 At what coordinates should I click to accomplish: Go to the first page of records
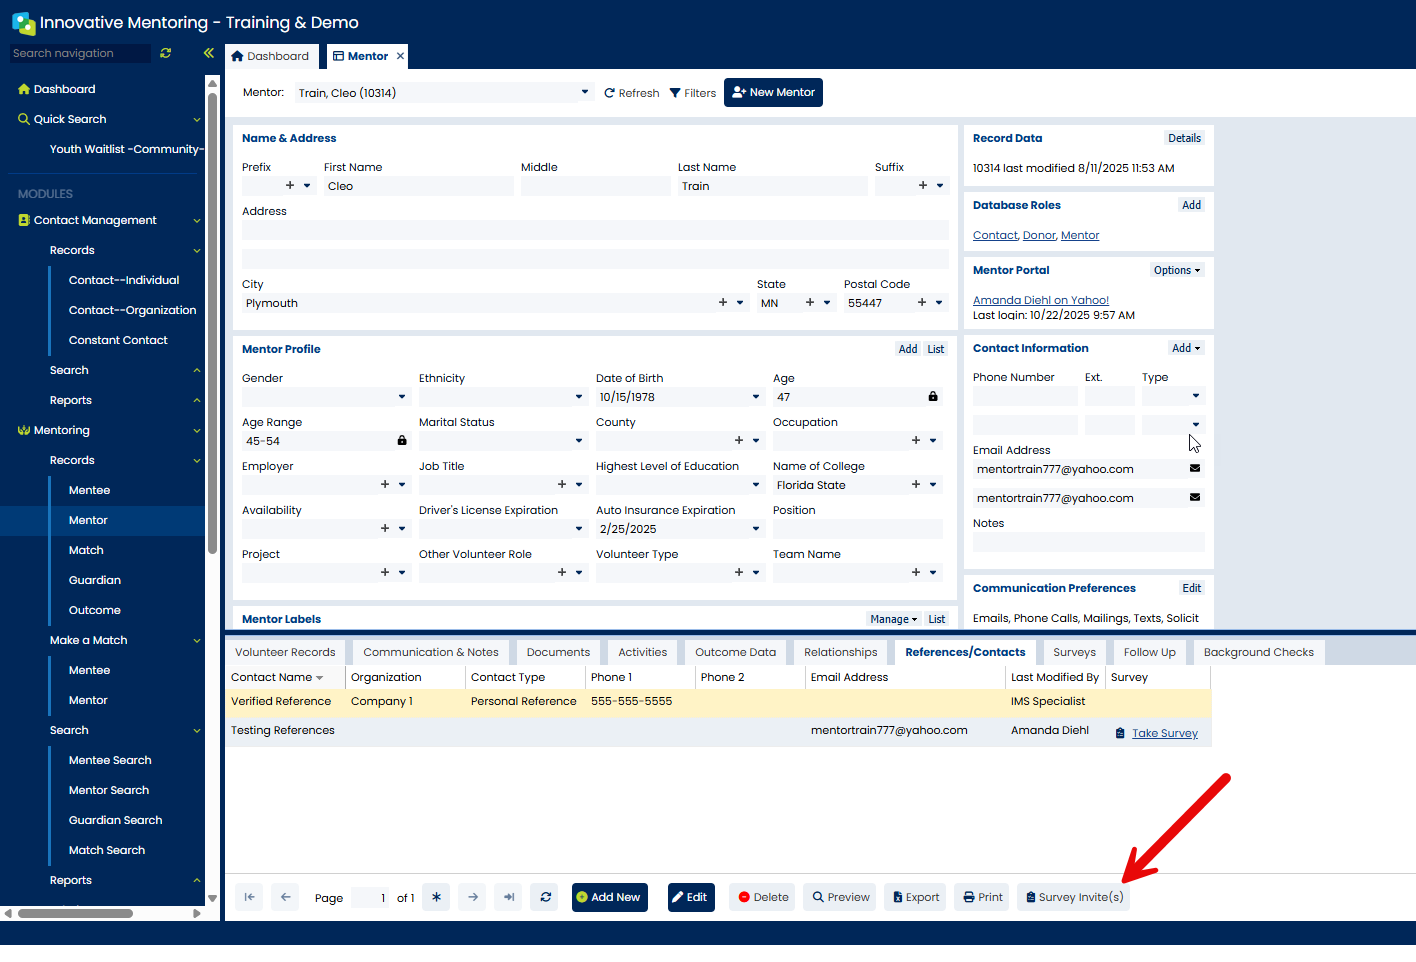(250, 897)
